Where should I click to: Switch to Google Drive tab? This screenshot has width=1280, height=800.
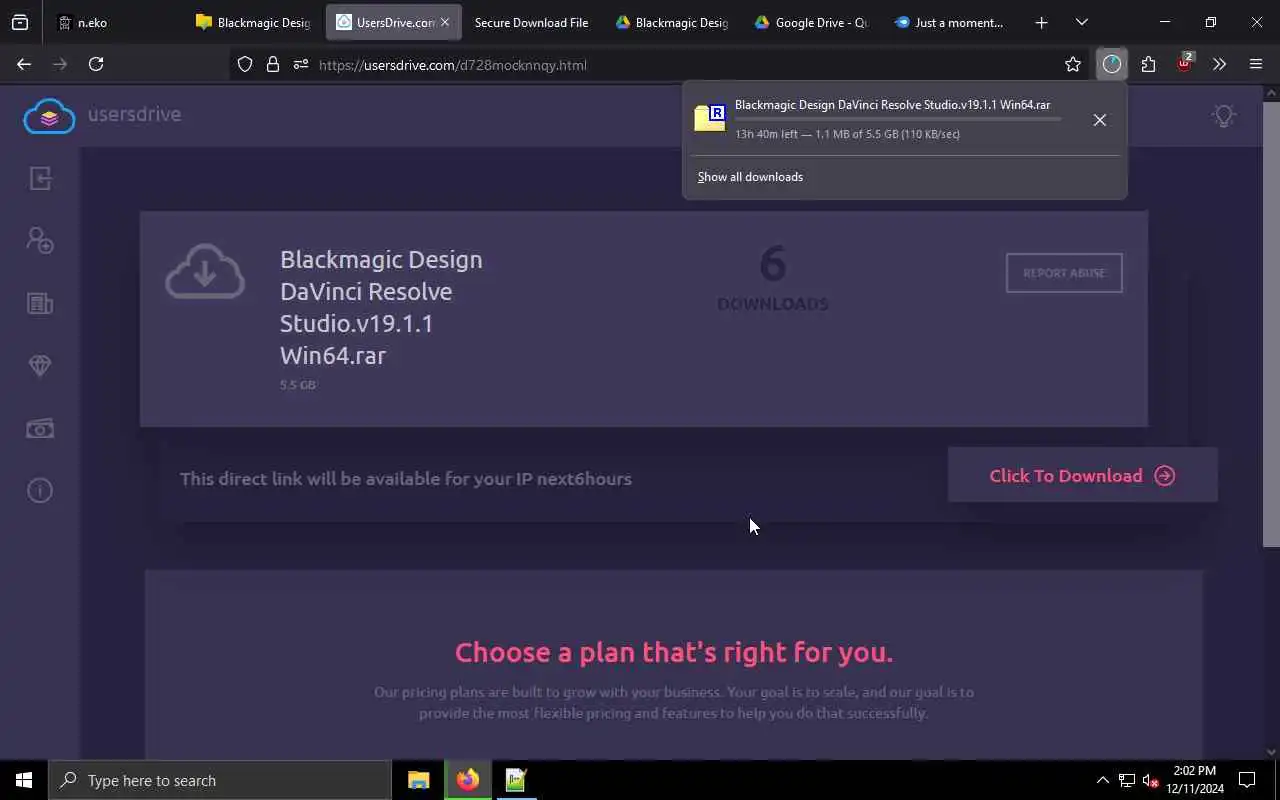[811, 22]
